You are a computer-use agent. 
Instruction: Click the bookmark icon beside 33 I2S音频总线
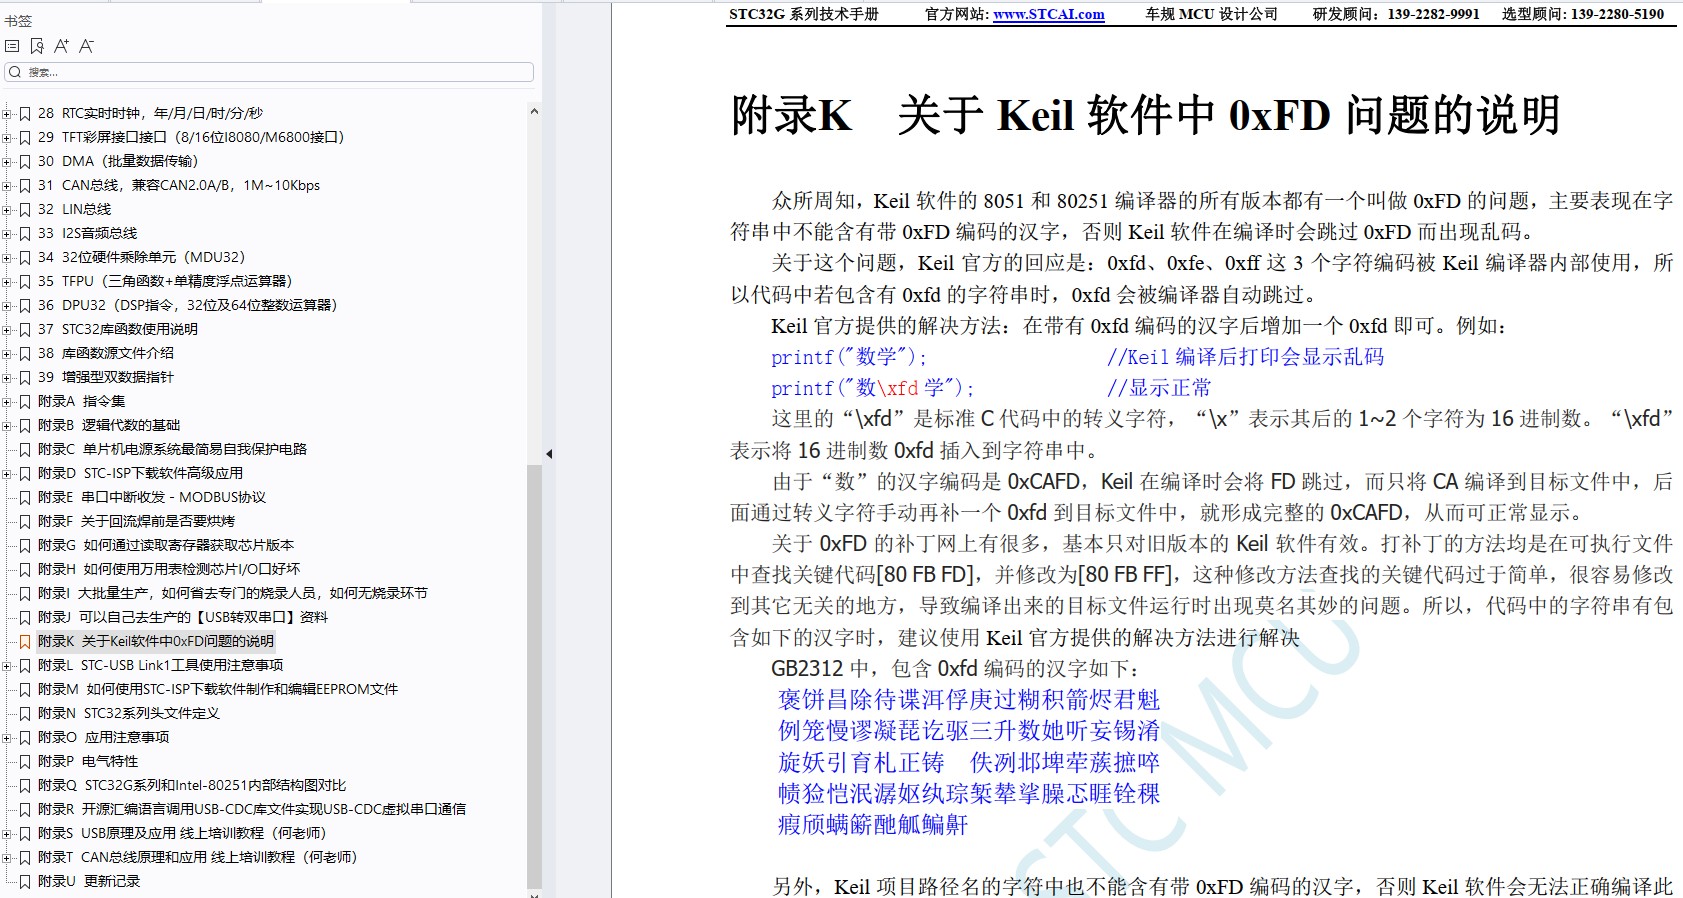click(25, 233)
